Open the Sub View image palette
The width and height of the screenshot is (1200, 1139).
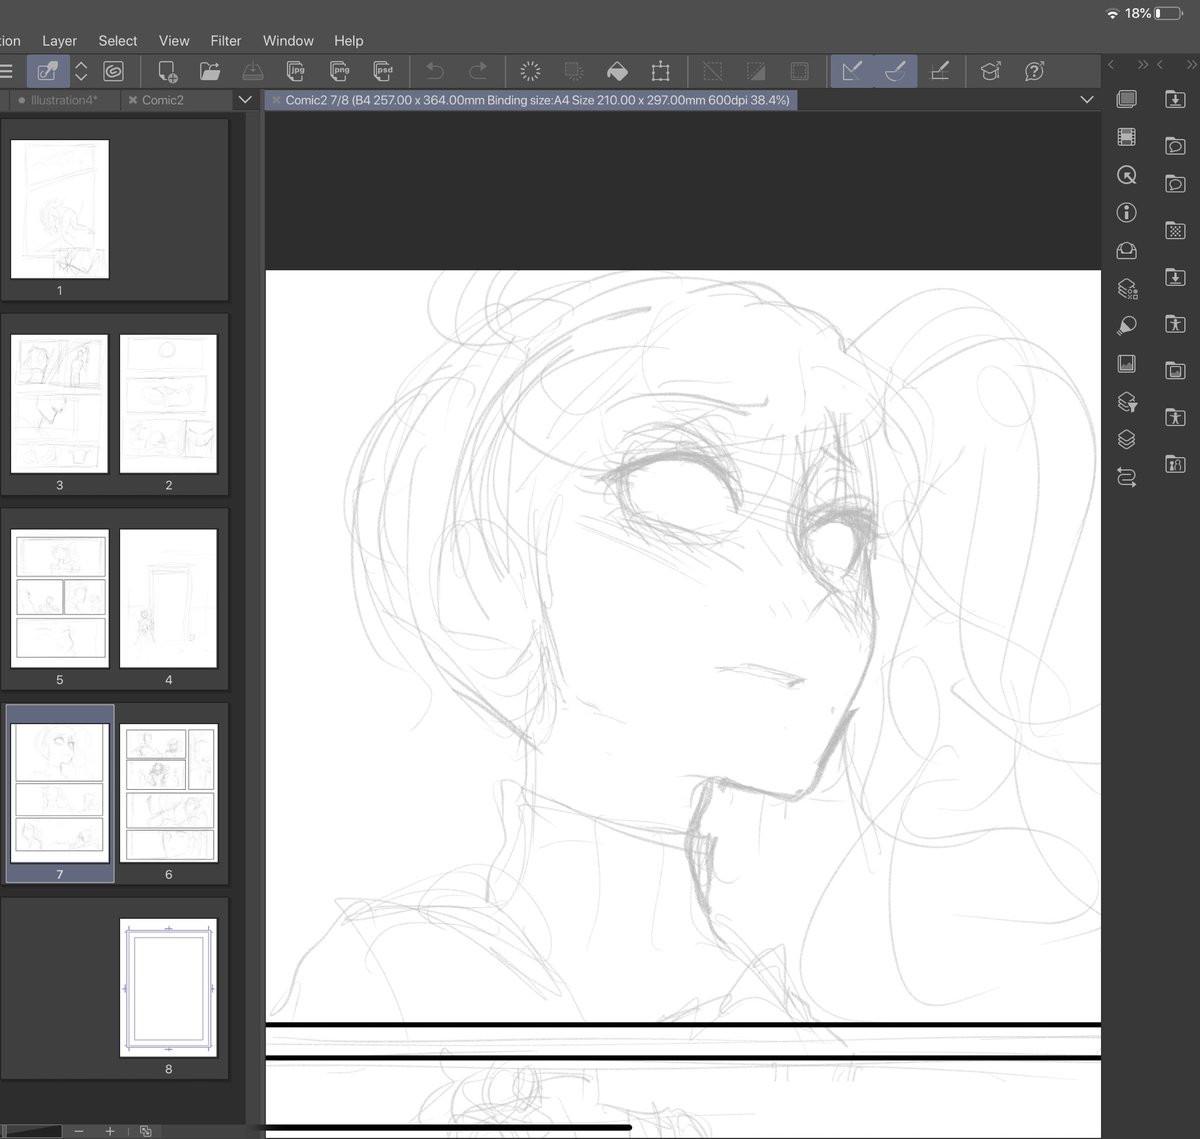tap(1127, 364)
